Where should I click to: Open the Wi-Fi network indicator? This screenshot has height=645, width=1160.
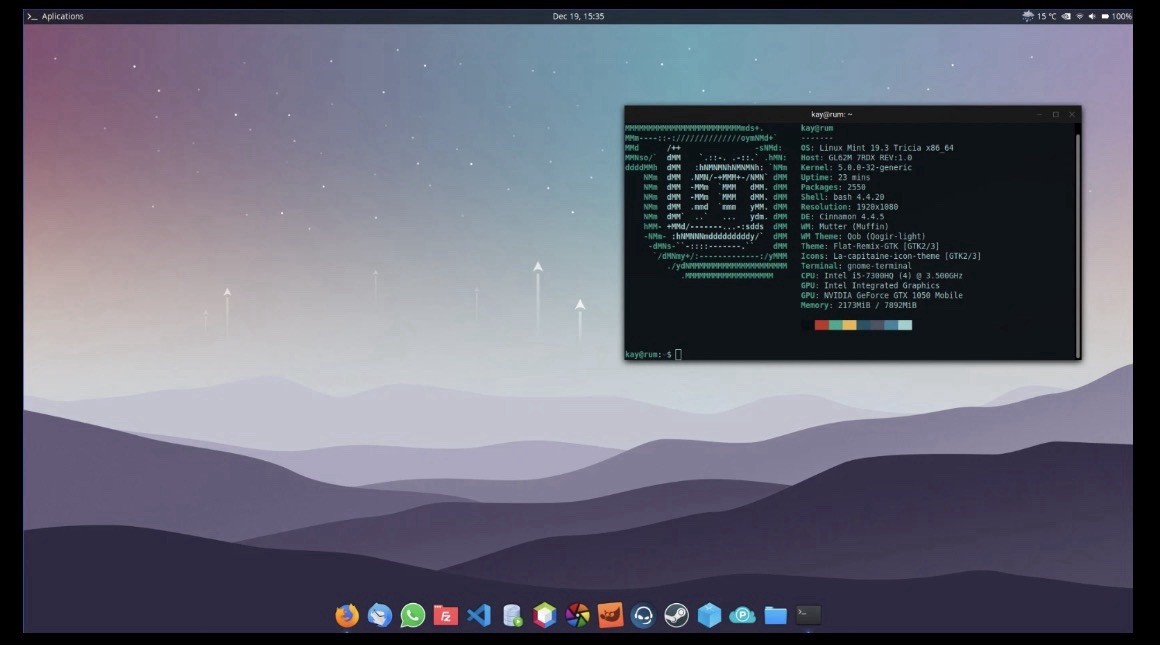click(x=1079, y=16)
